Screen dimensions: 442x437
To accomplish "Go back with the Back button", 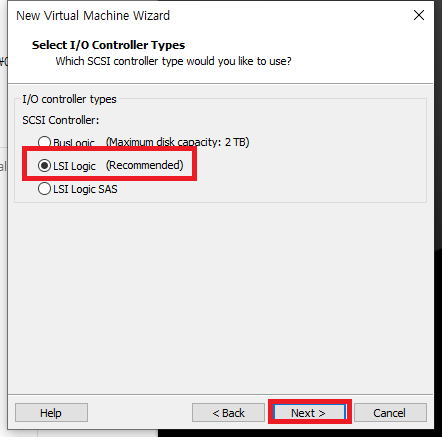I will [228, 413].
